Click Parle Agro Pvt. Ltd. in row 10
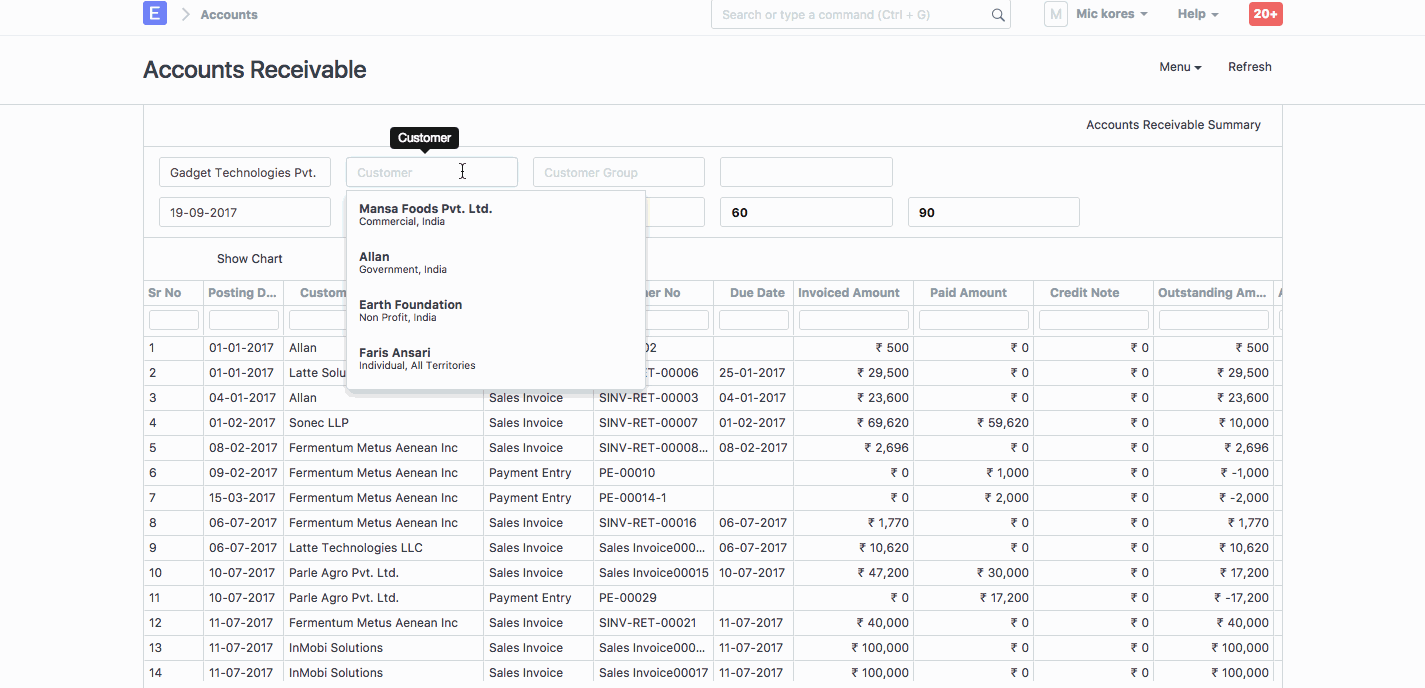The height and width of the screenshot is (688, 1425). (x=344, y=573)
